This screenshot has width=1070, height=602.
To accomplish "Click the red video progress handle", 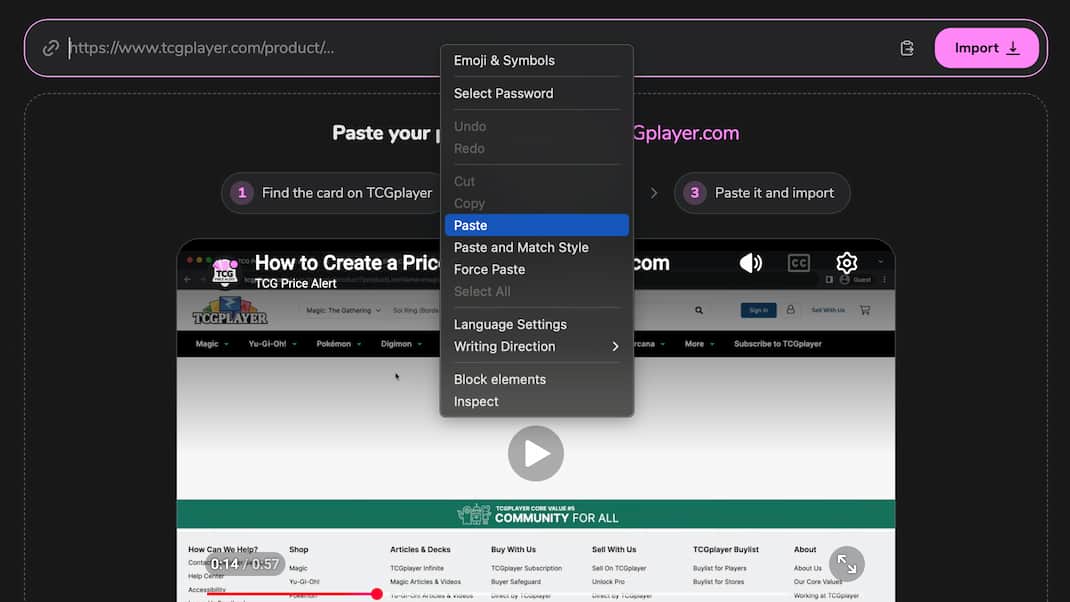I will point(377,594).
